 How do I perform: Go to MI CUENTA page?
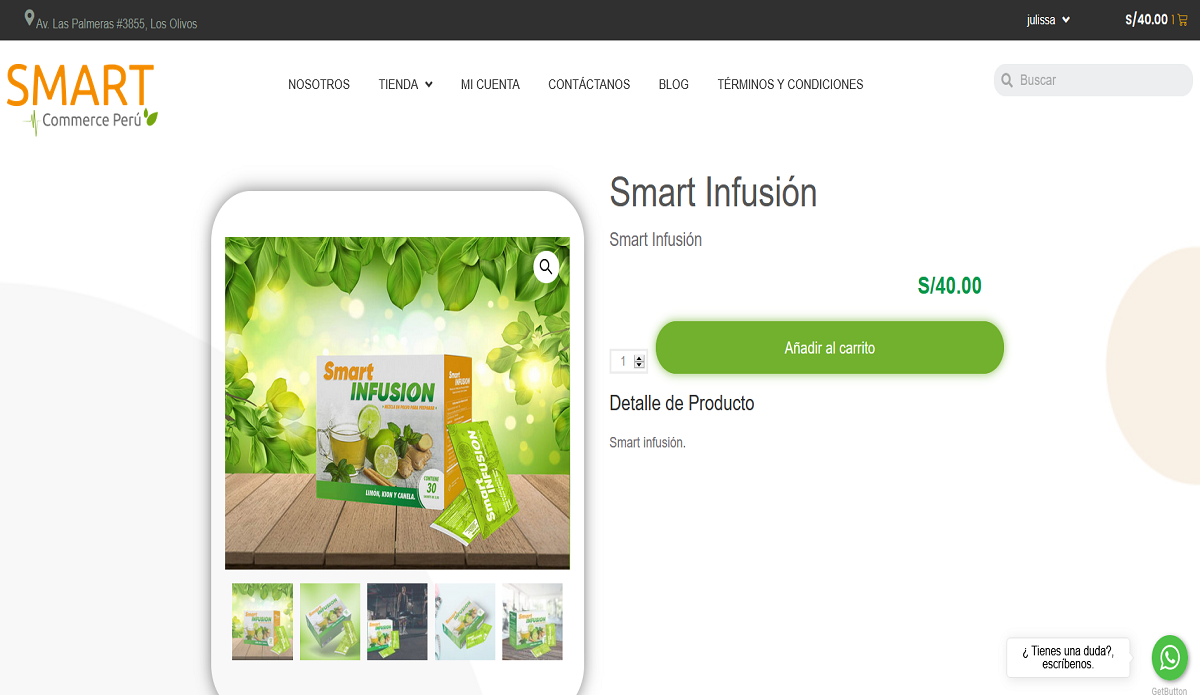point(490,85)
